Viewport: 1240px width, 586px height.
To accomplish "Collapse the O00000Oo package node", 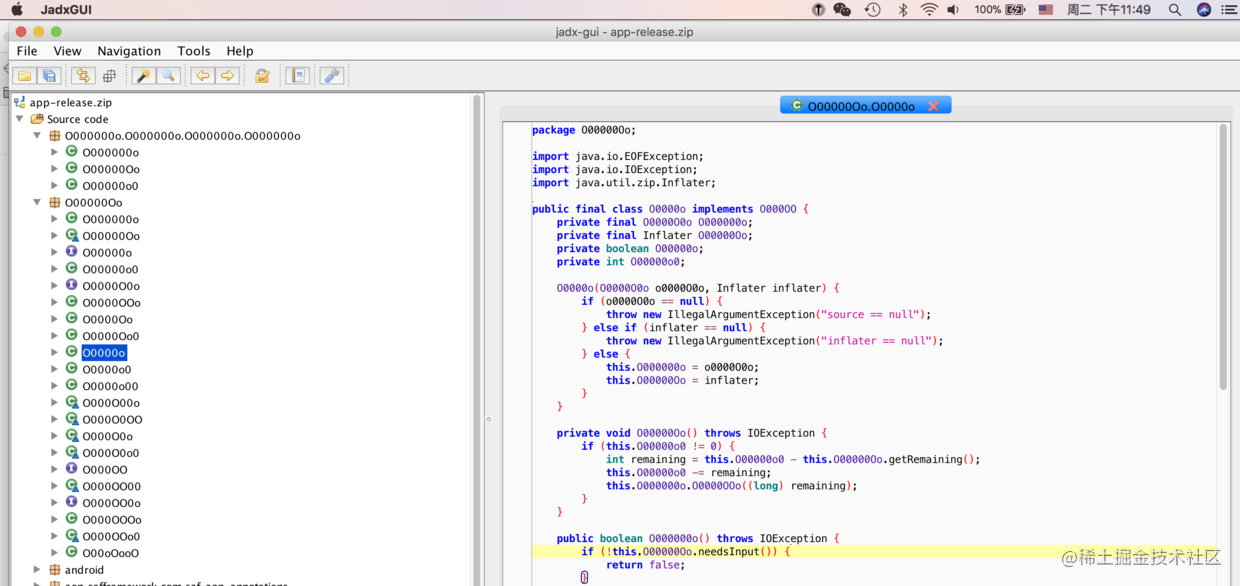I will coord(37,203).
